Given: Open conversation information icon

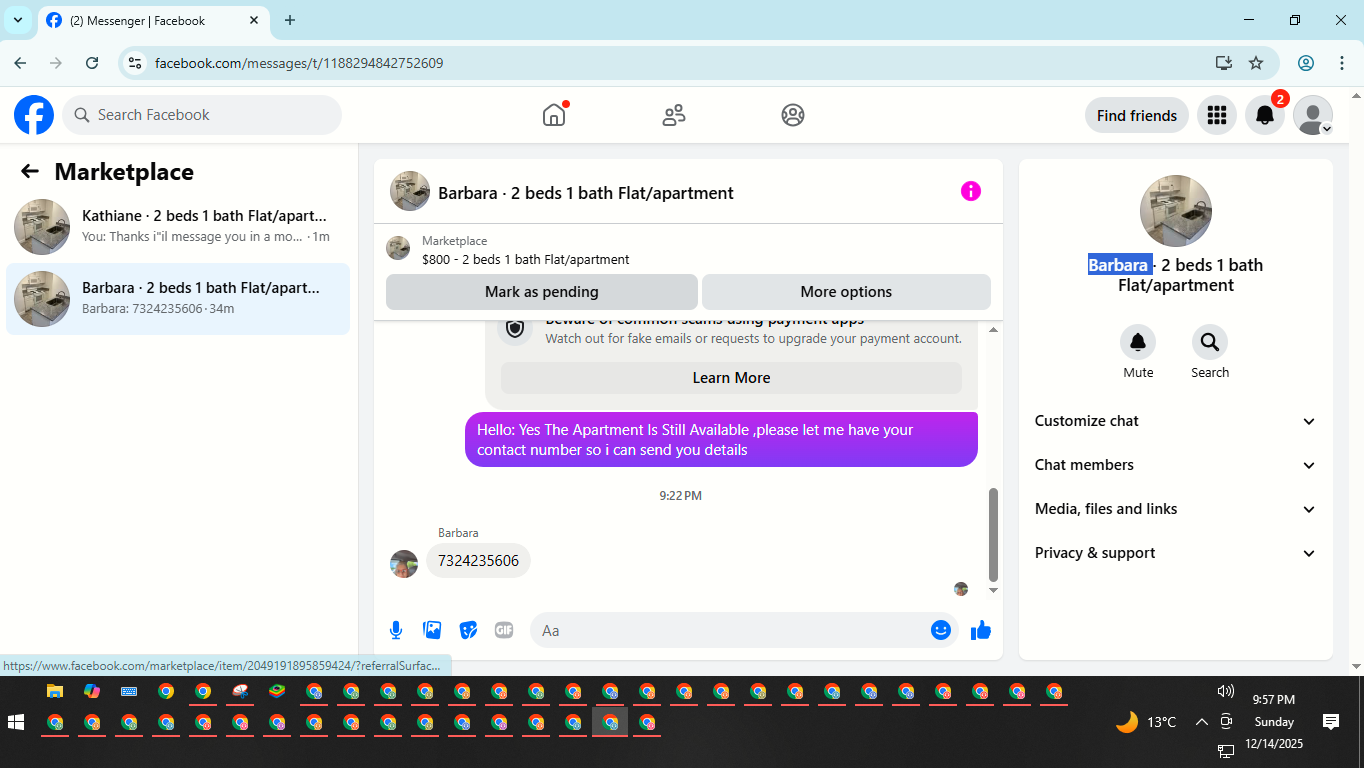Looking at the screenshot, I should (971, 191).
